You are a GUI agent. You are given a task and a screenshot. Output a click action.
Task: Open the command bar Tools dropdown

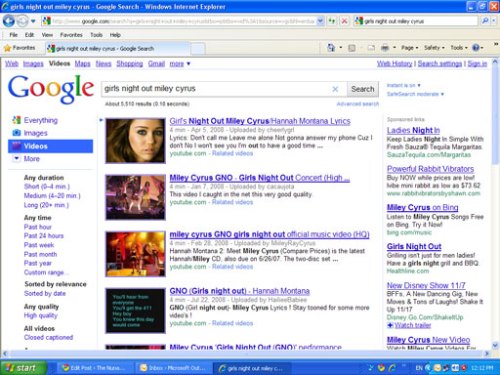pyautogui.click(x=459, y=48)
